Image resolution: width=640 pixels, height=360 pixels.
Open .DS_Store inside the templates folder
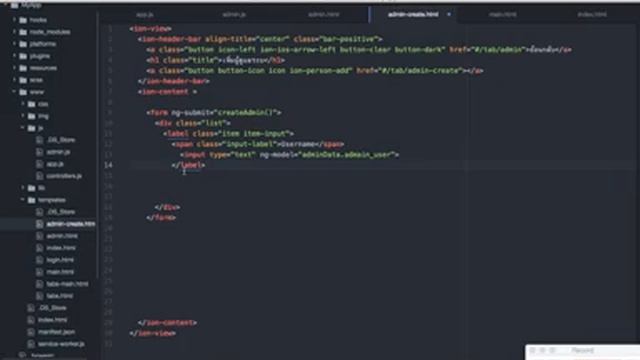(61, 212)
